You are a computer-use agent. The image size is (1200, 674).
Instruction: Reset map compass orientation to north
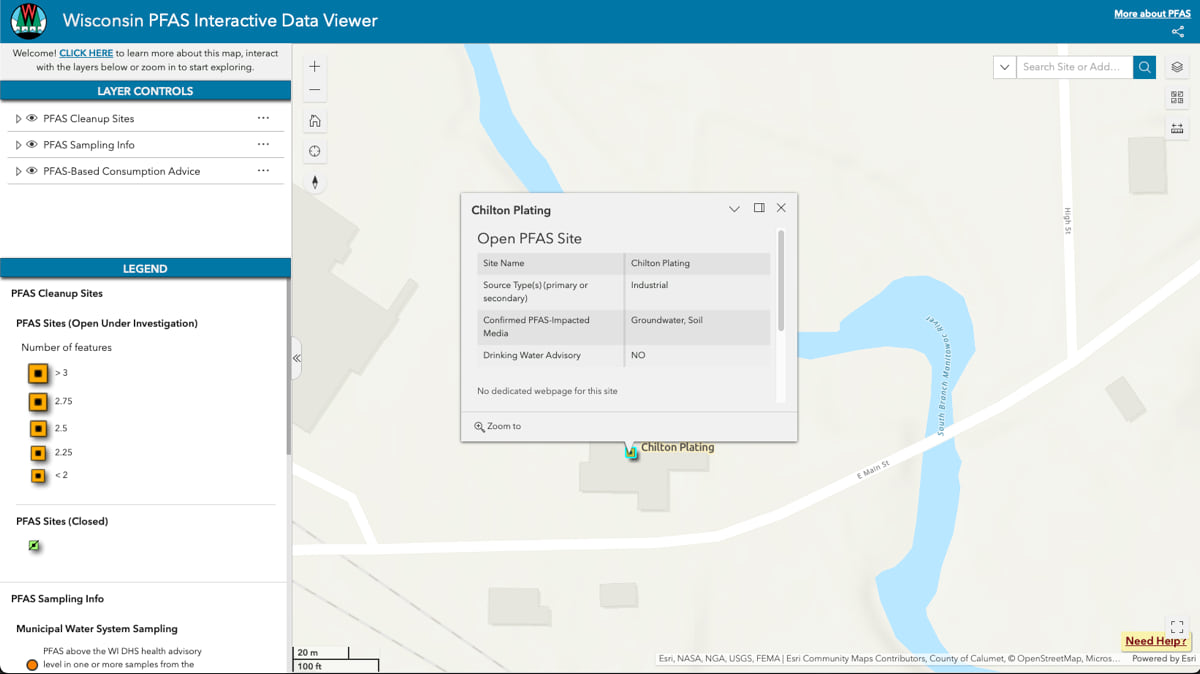tap(315, 182)
